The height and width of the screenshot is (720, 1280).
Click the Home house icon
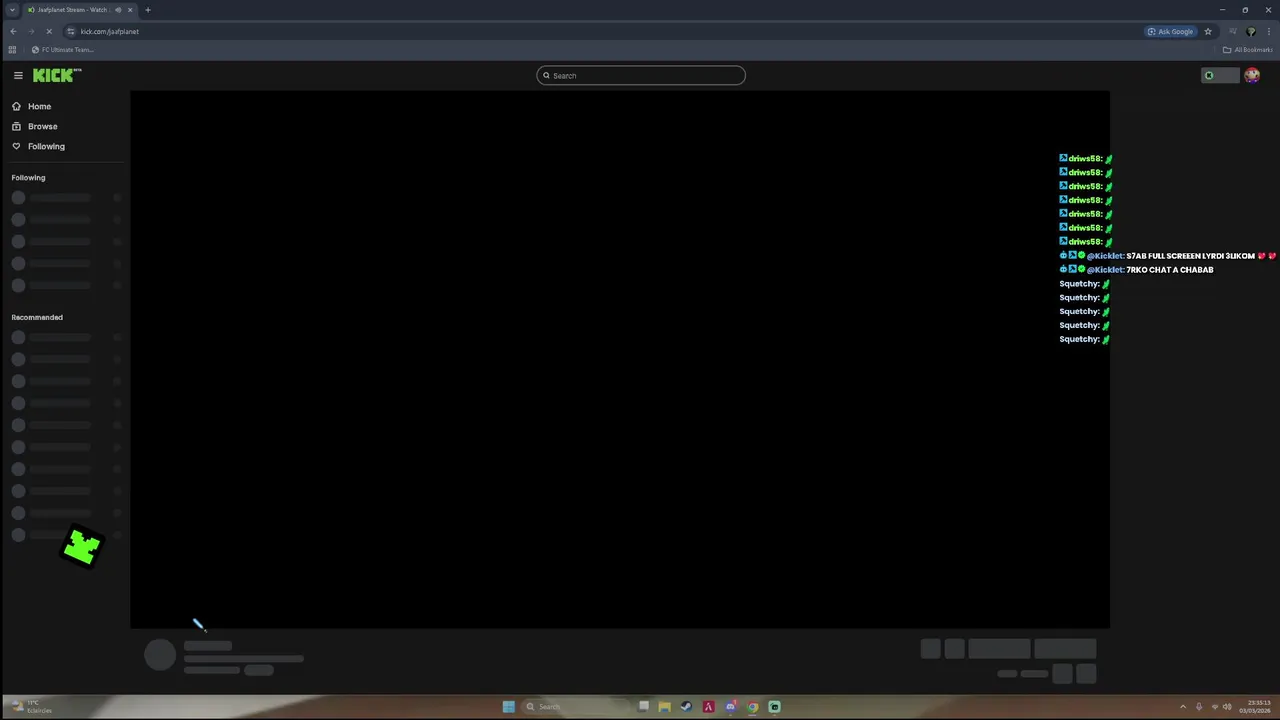(x=16, y=106)
